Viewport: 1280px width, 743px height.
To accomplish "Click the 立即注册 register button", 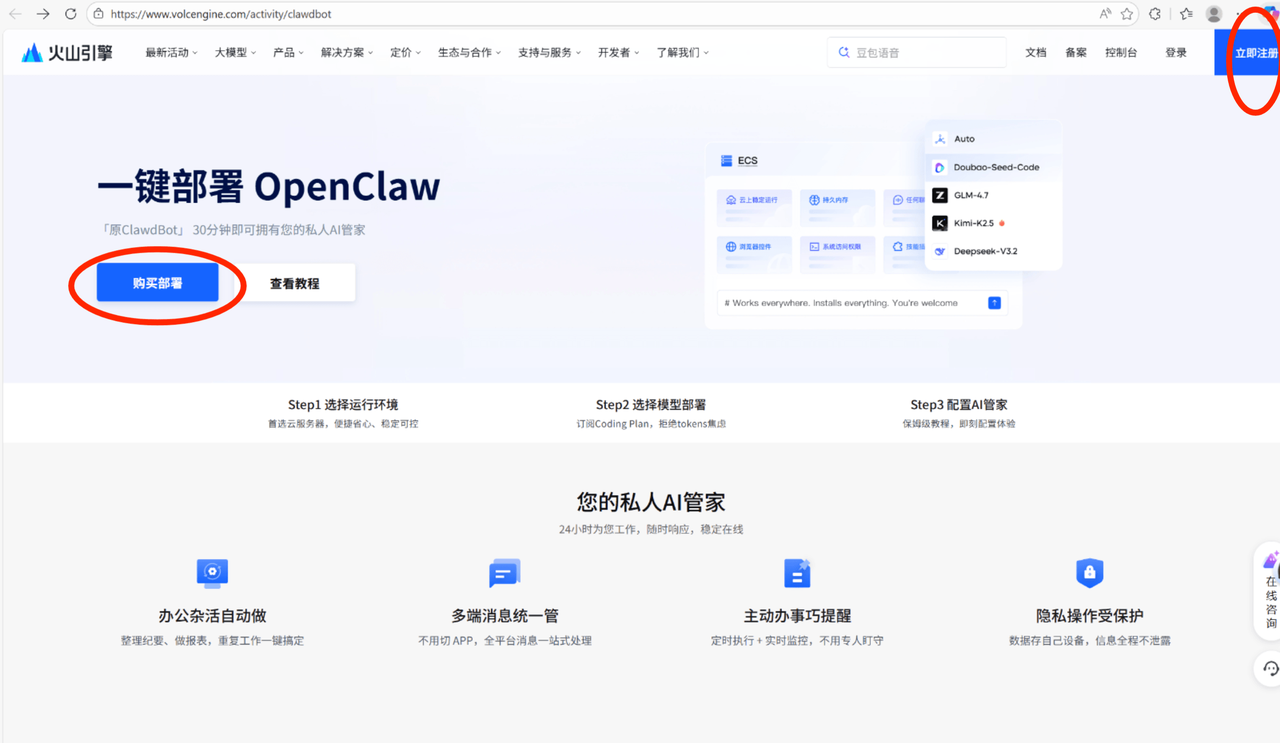I will (x=1247, y=53).
